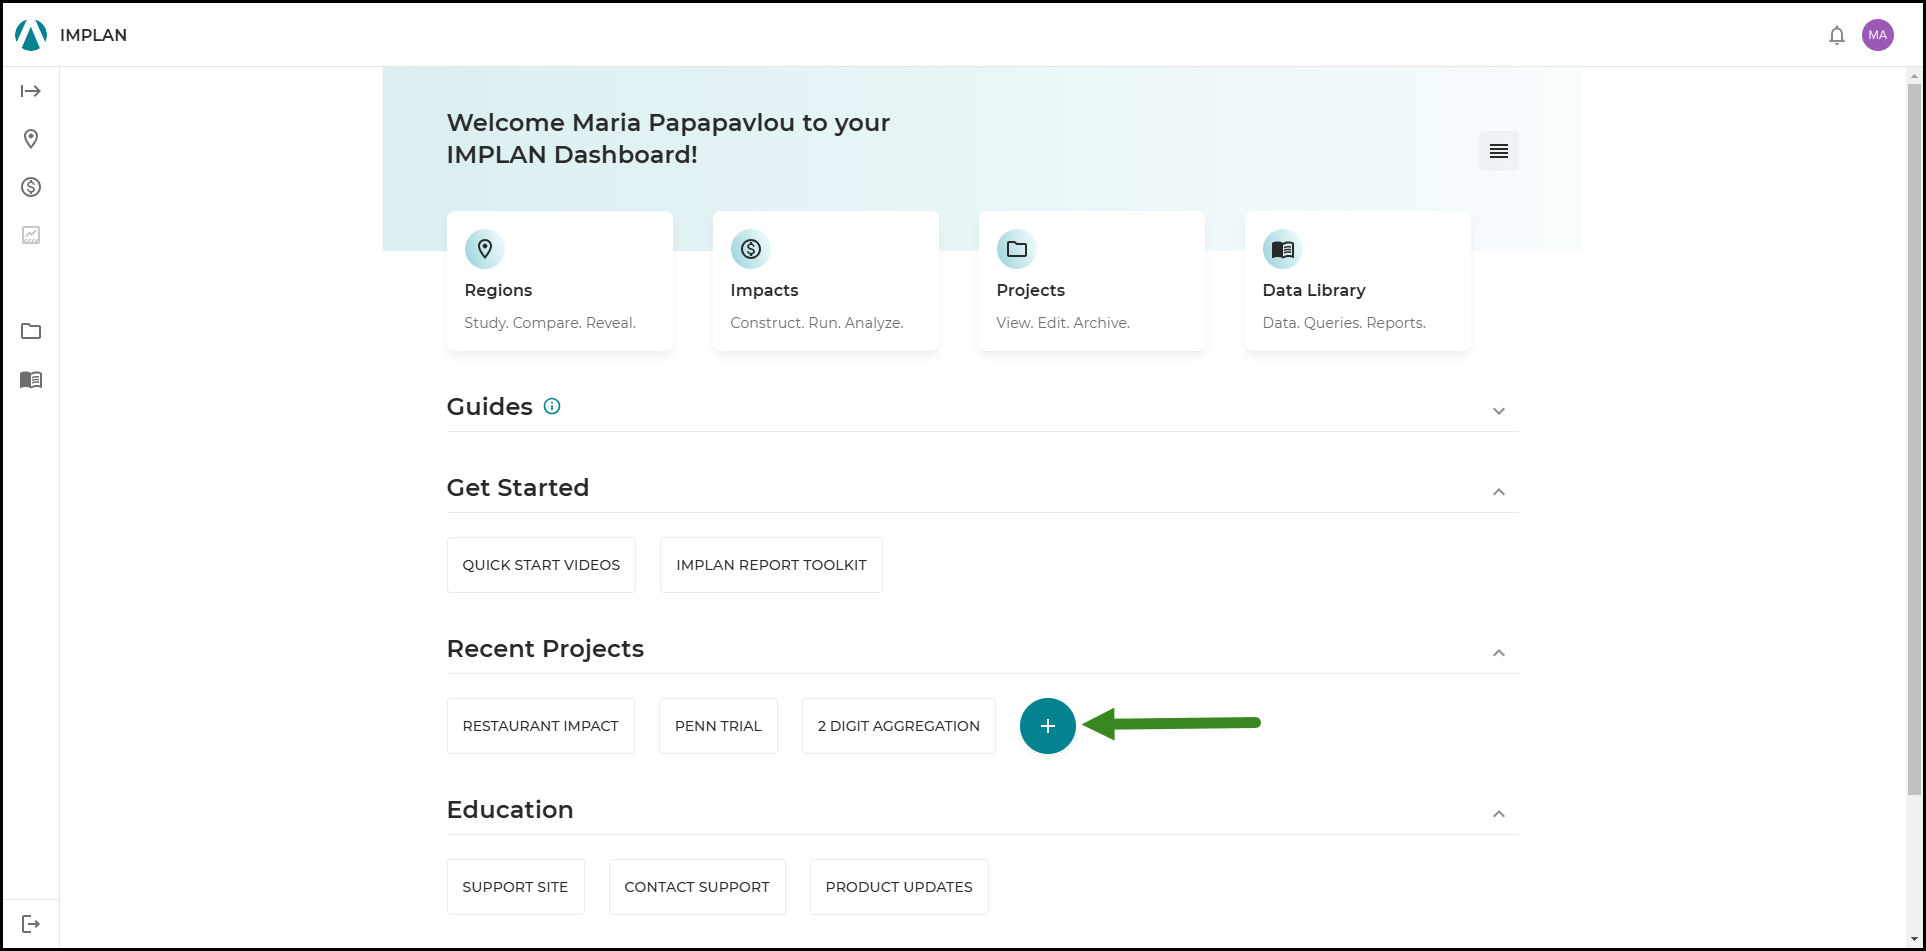Open the dashboard layout menu icon
This screenshot has height=951, width=1926.
pyautogui.click(x=1499, y=151)
